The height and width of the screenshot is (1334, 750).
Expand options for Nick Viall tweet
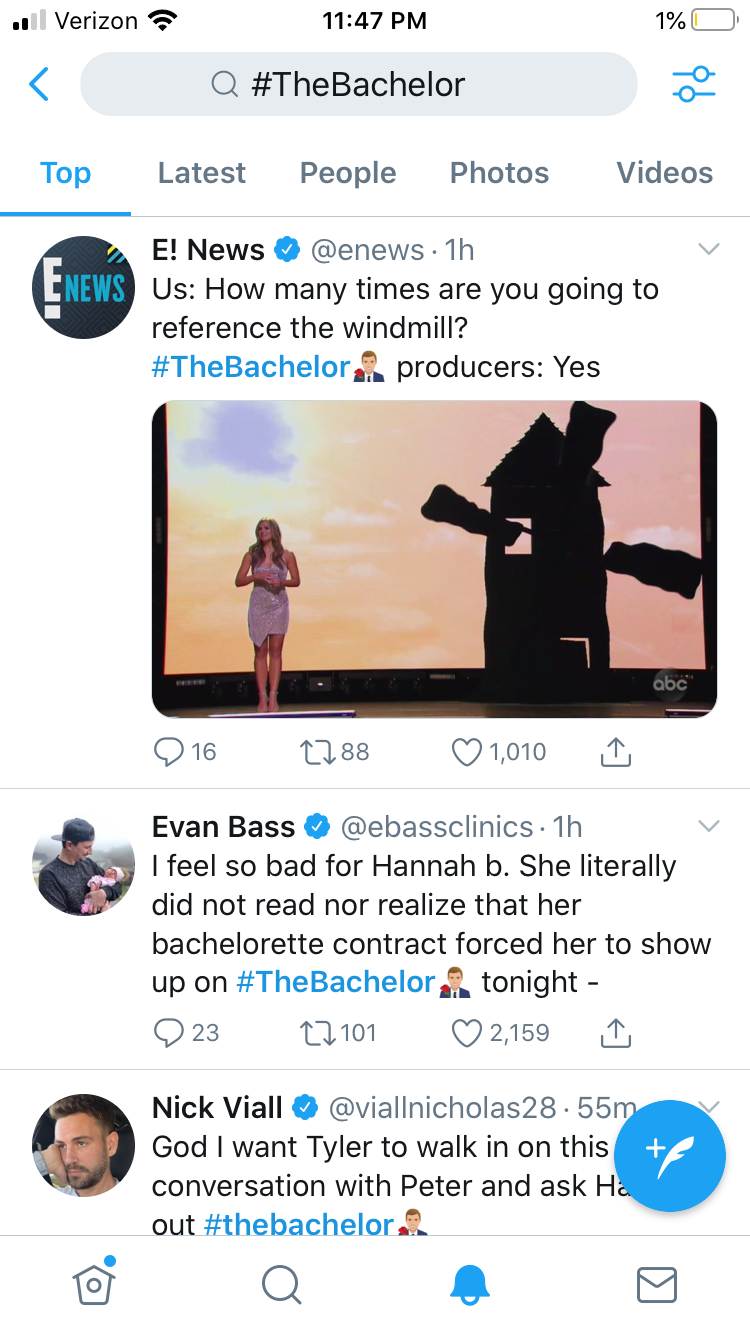pos(708,1105)
